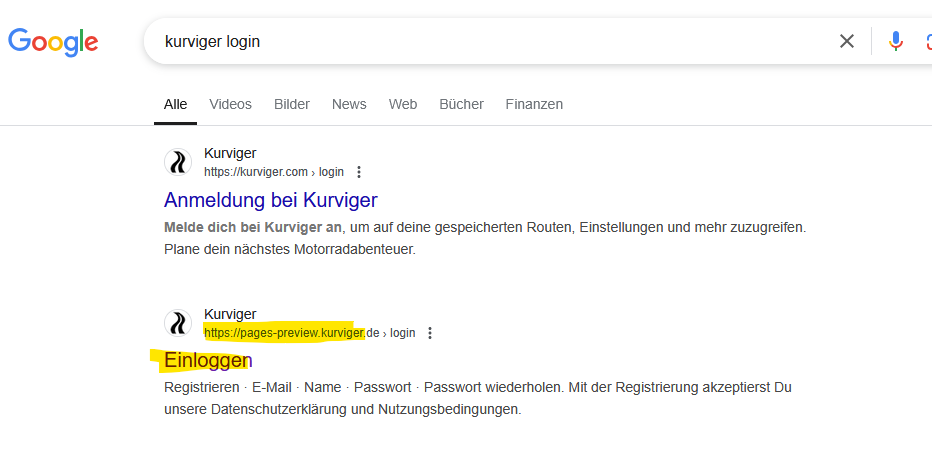Click Kurviger favicon for kurviger.com result
The width and height of the screenshot is (932, 467).
pyautogui.click(x=178, y=162)
